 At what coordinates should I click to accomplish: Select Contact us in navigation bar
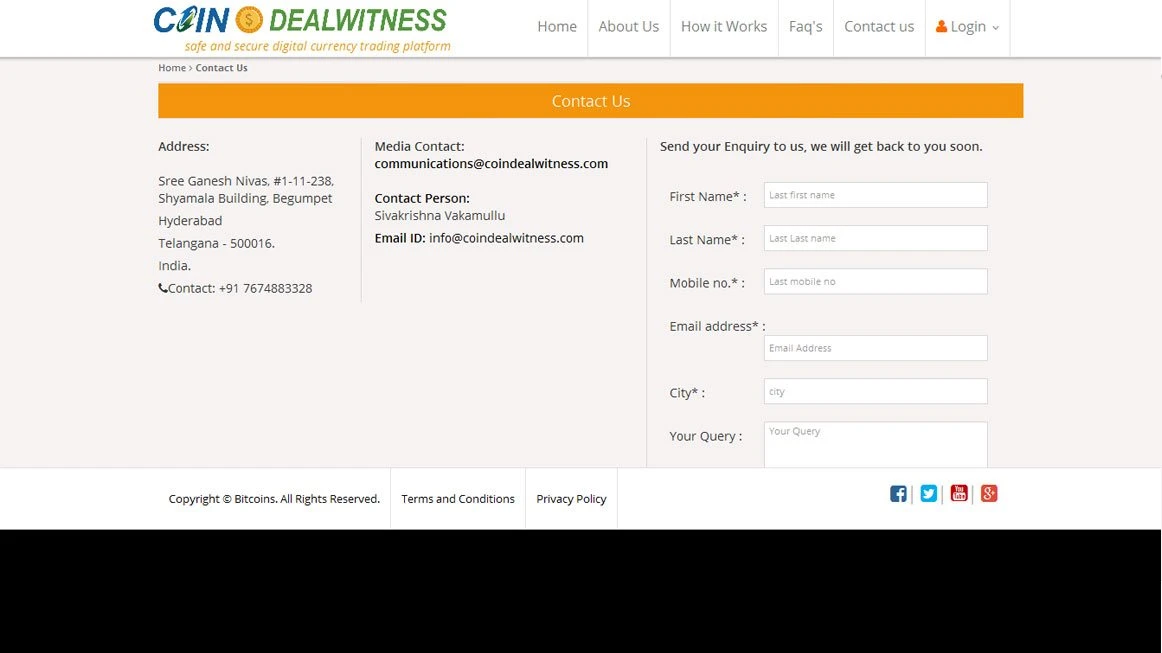(x=879, y=27)
